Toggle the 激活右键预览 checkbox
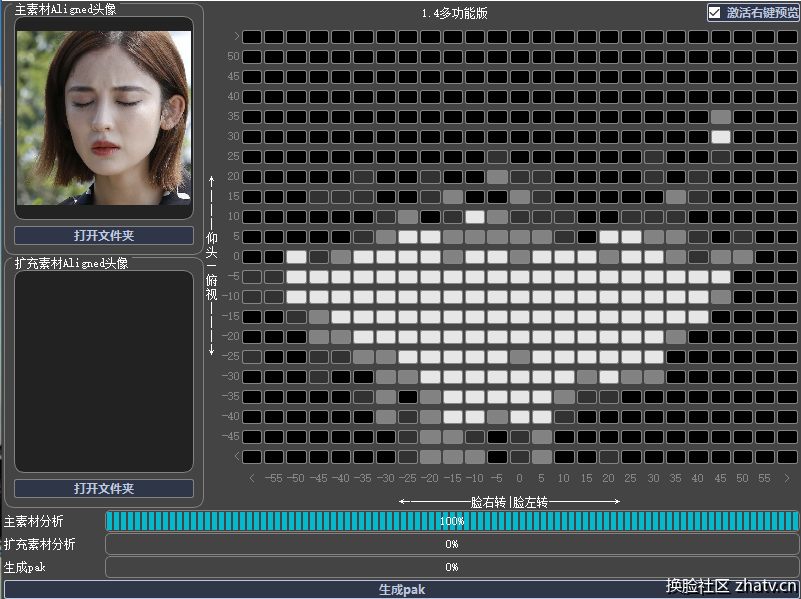801x599 pixels. 714,13
